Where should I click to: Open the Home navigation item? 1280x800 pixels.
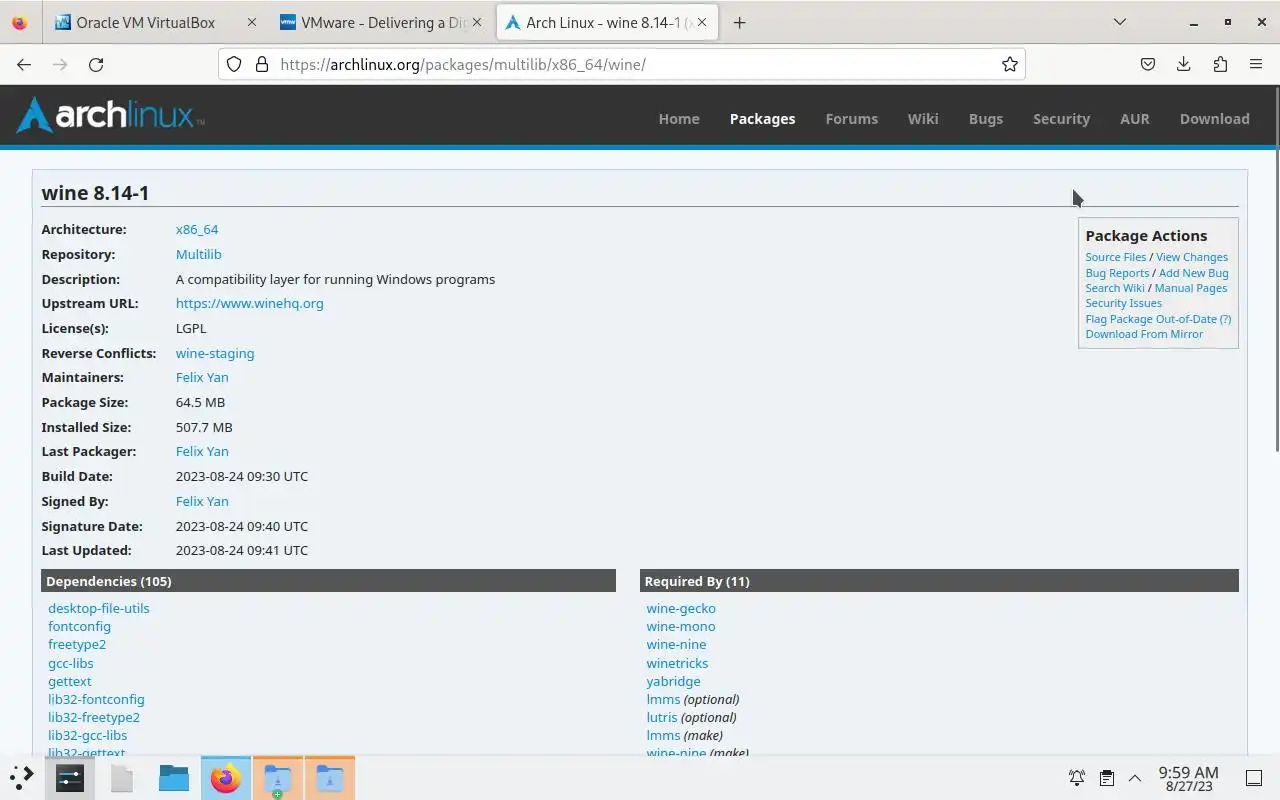click(679, 118)
